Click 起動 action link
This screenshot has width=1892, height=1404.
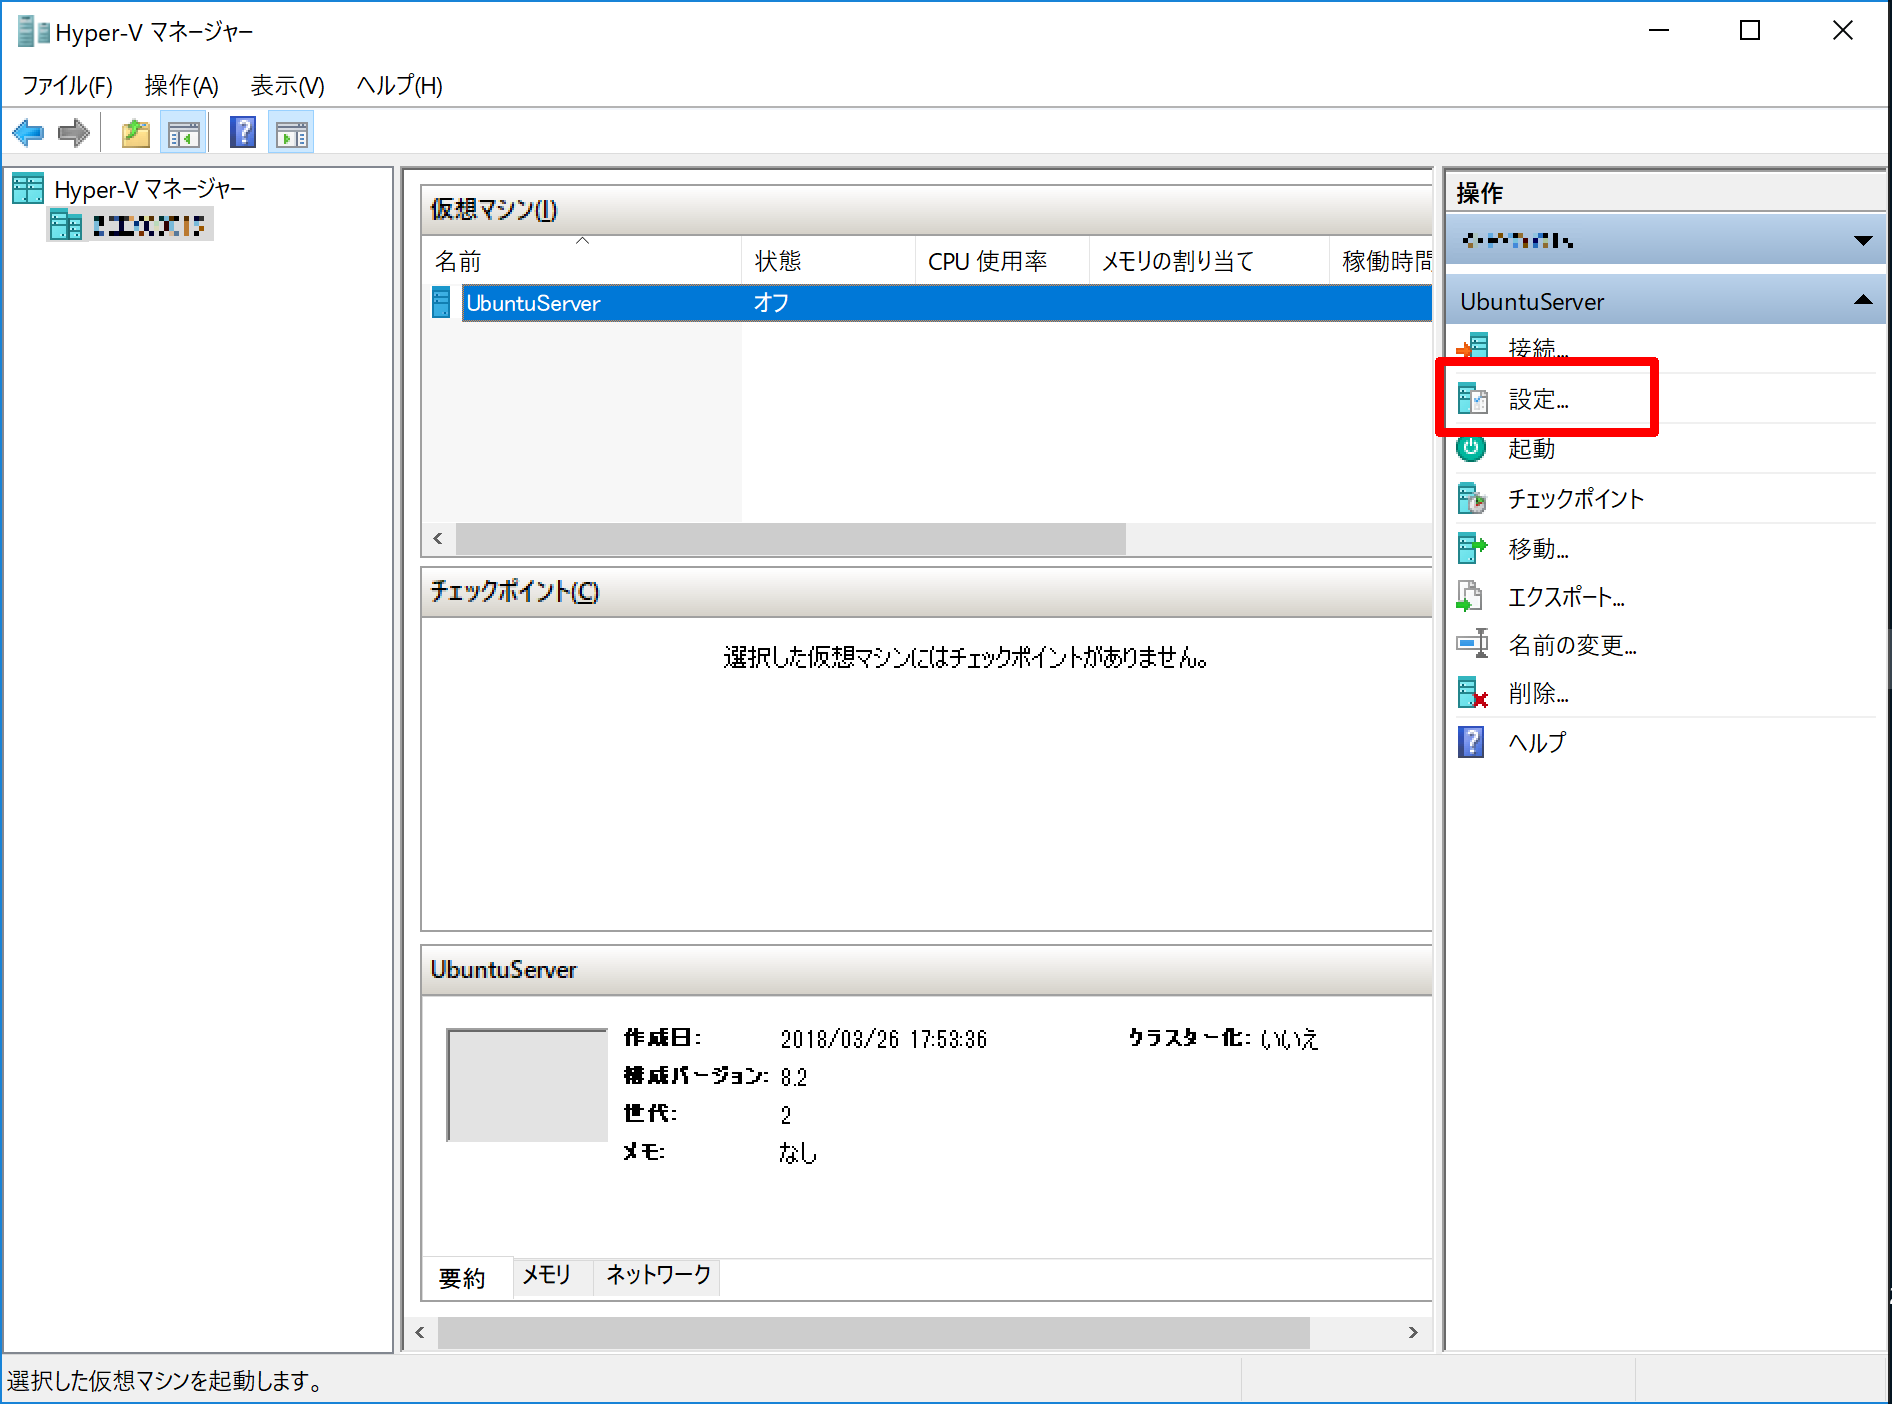(x=1531, y=448)
